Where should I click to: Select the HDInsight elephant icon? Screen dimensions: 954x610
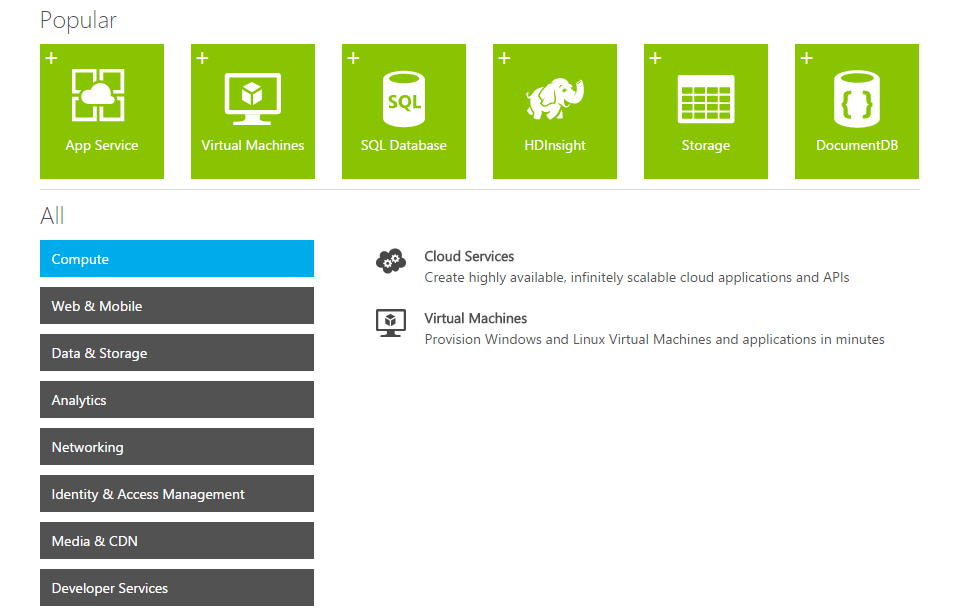point(554,95)
